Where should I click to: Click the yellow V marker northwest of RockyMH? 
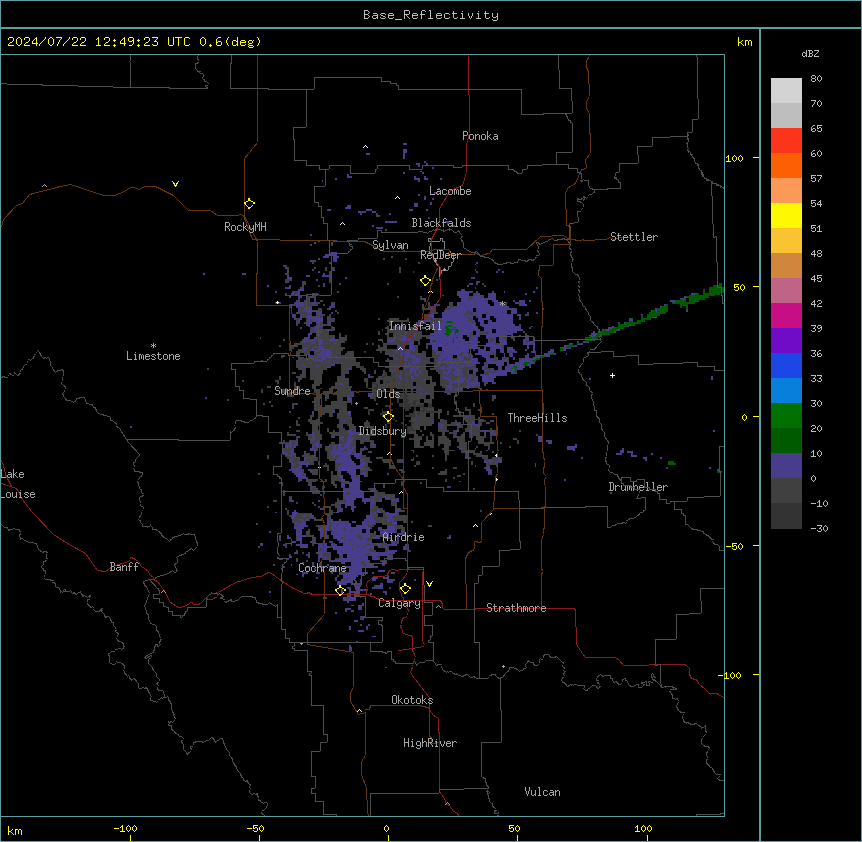click(x=175, y=184)
